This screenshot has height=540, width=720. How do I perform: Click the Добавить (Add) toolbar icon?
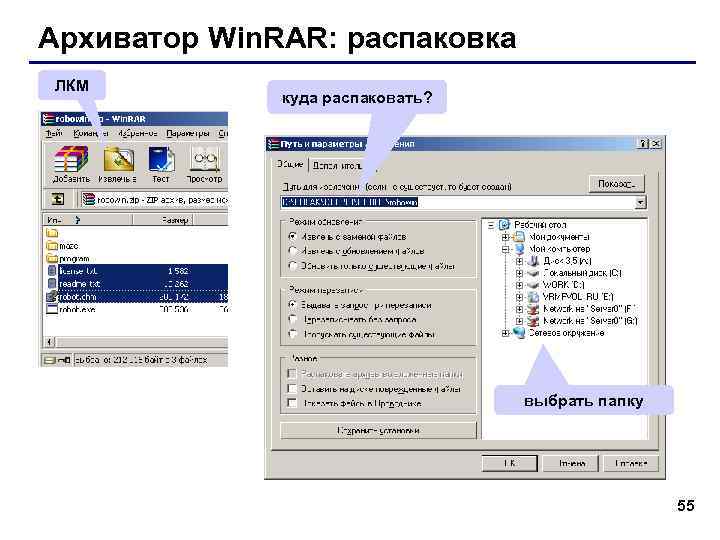70,159
